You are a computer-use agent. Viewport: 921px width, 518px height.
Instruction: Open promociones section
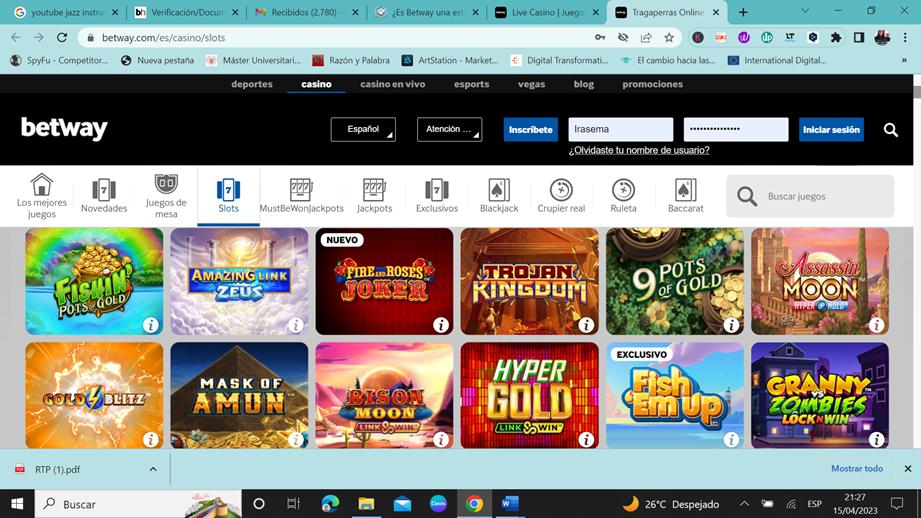[653, 84]
